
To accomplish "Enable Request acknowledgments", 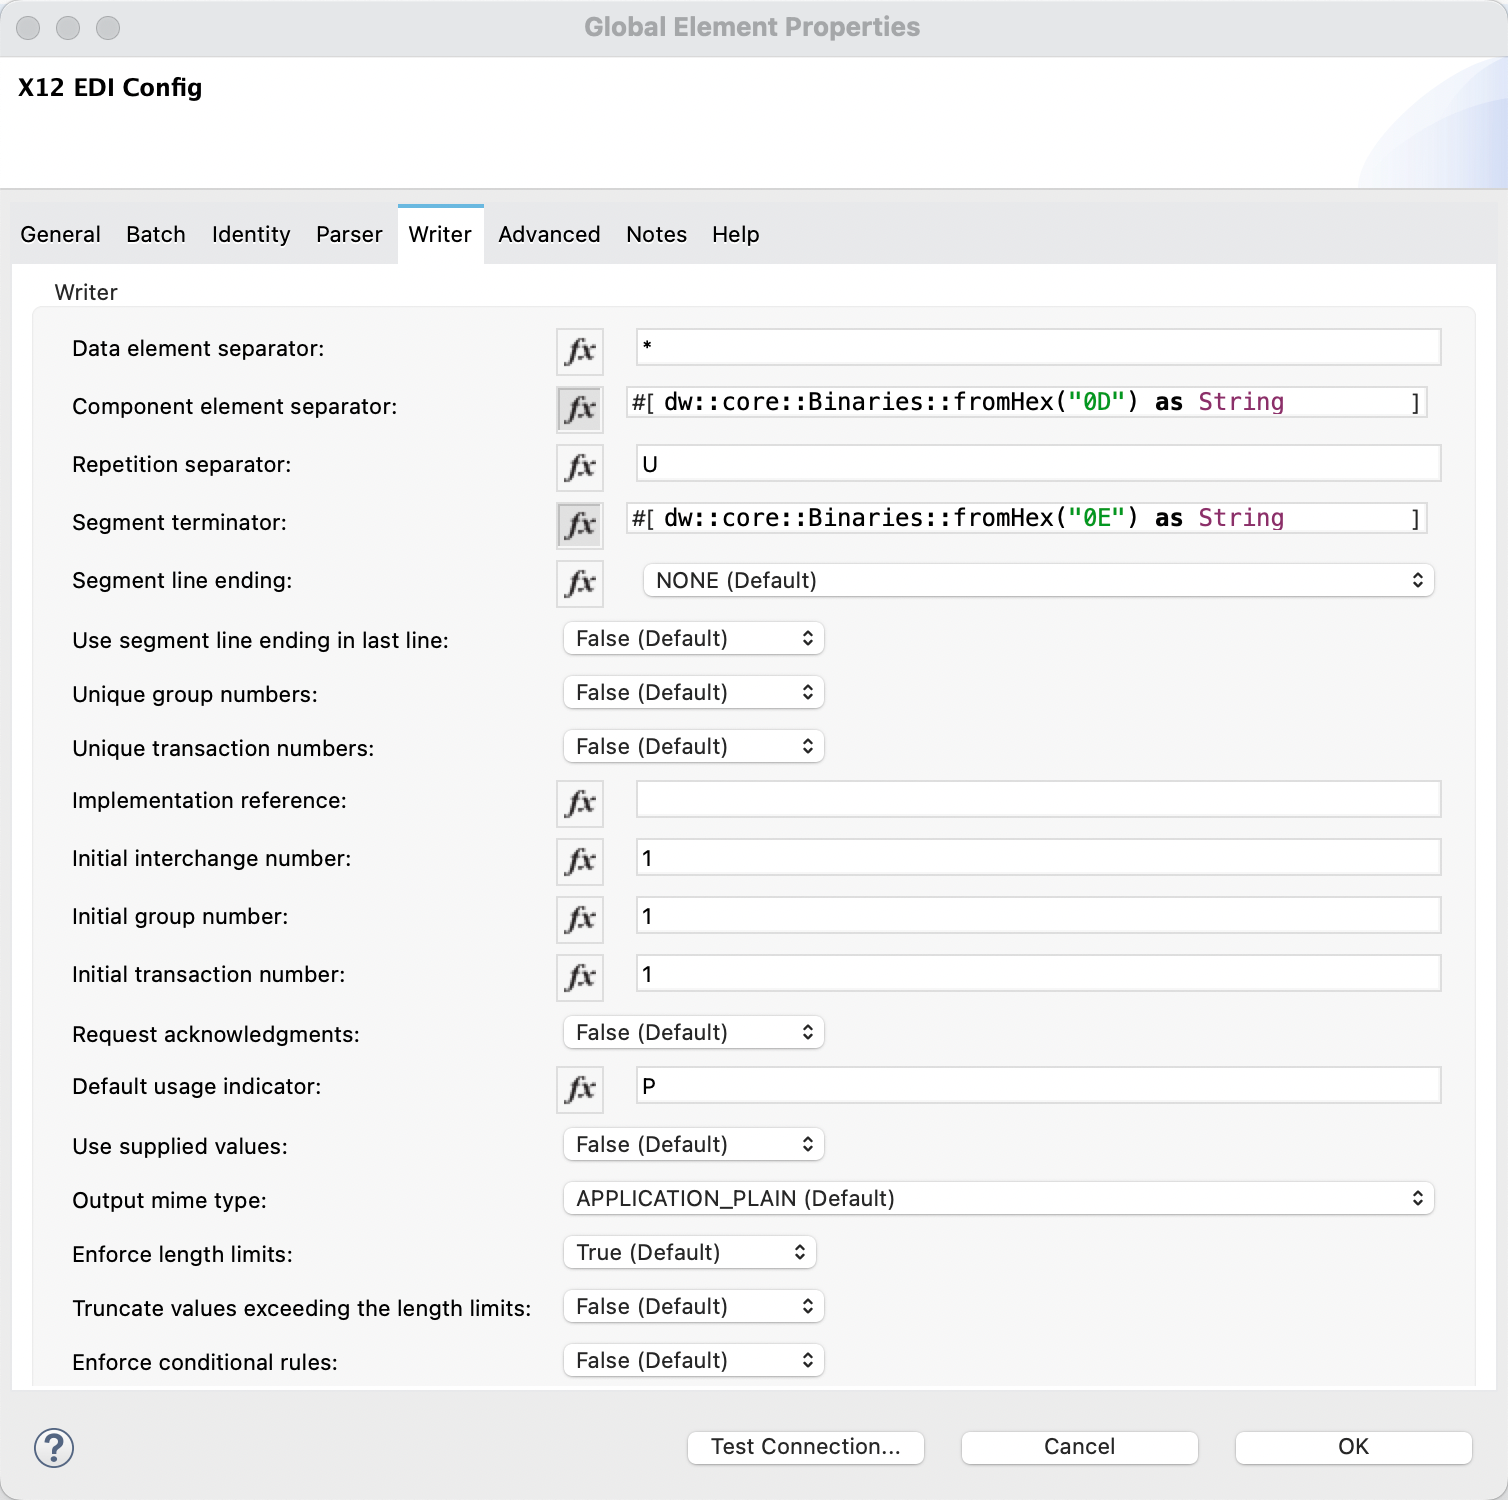I will (692, 1032).
